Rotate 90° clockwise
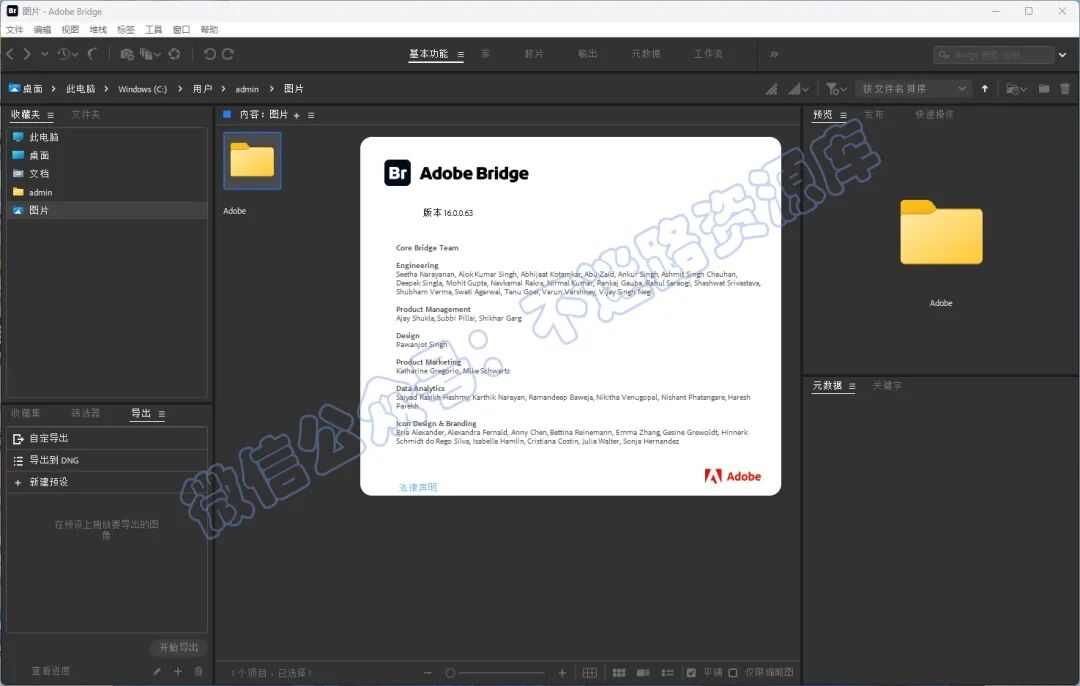This screenshot has height=686, width=1080. 228,54
